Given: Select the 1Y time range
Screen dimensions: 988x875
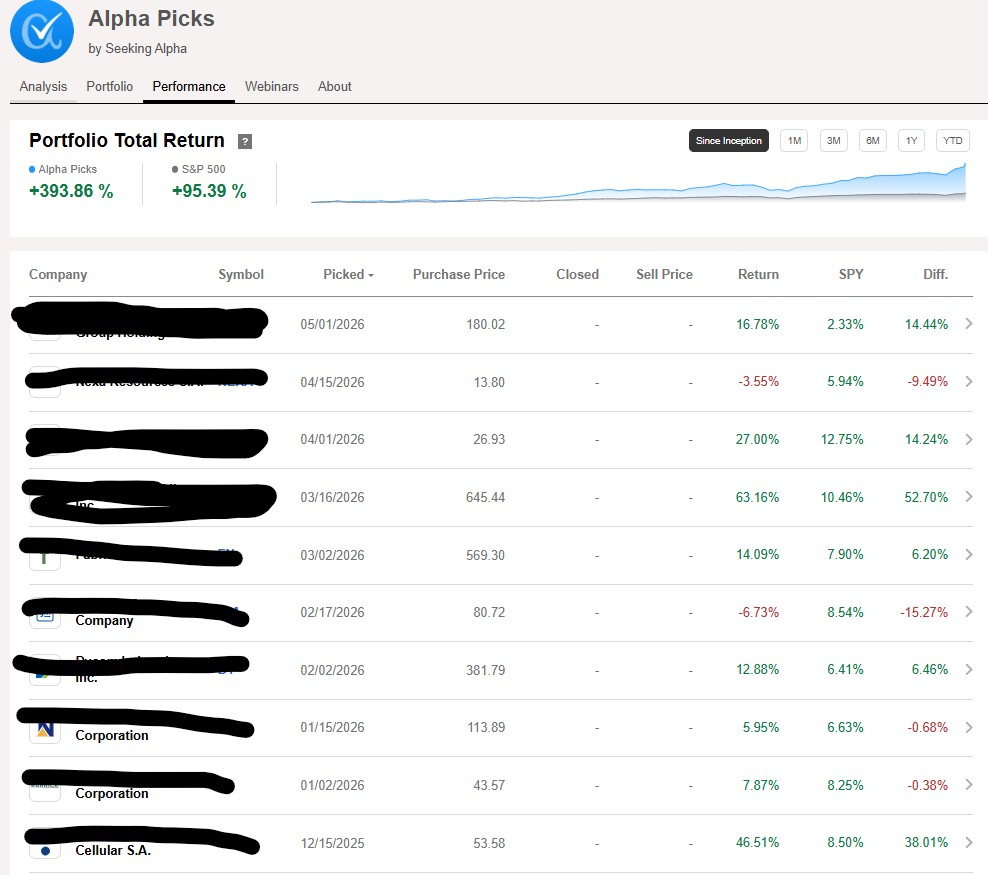Looking at the screenshot, I should [911, 140].
